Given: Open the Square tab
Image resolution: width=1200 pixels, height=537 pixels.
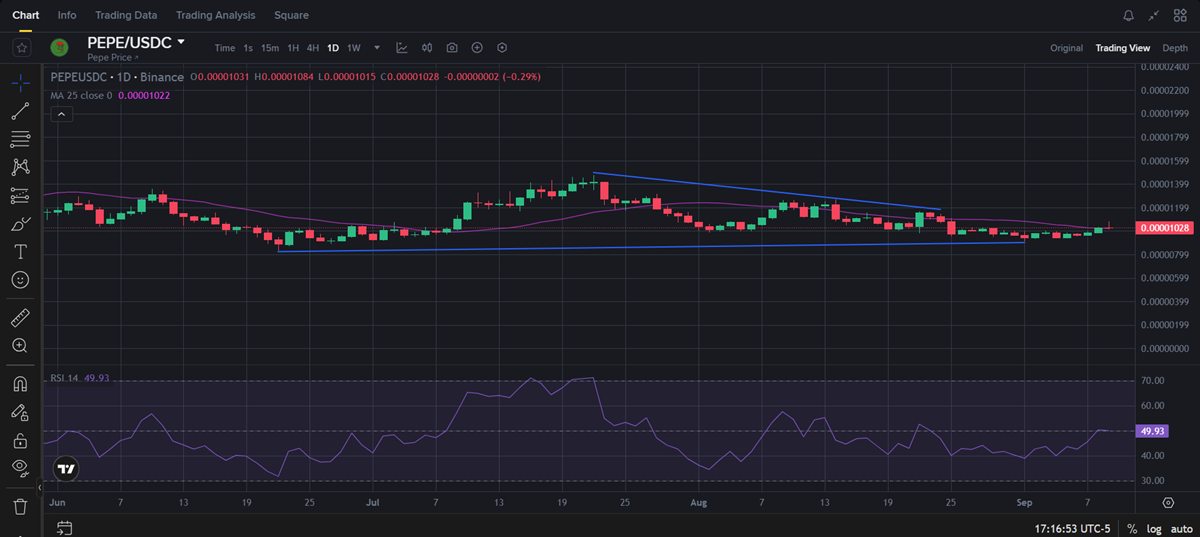Looking at the screenshot, I should [x=291, y=15].
